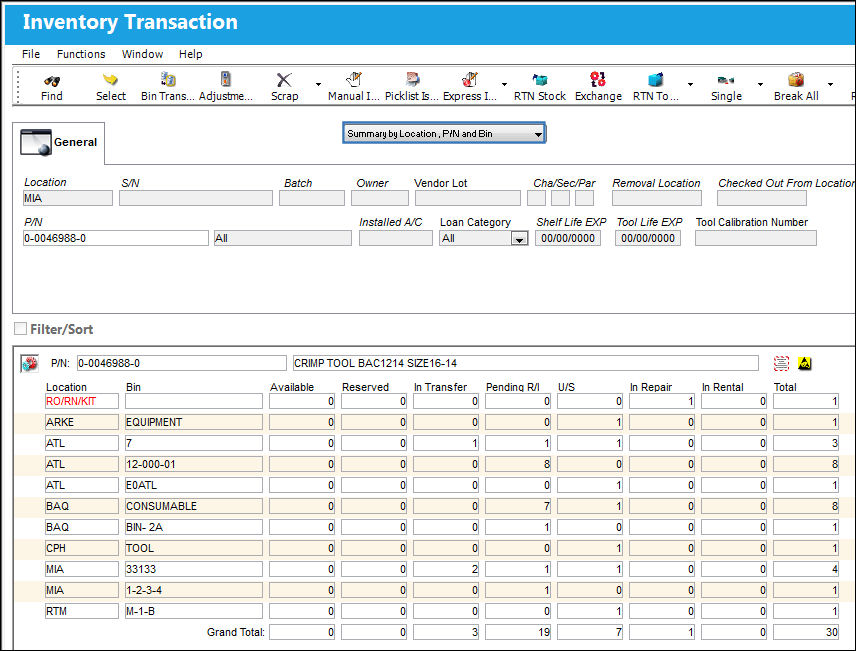This screenshot has width=856, height=651.
Task: Select the CPH location cell
Action: [81, 548]
